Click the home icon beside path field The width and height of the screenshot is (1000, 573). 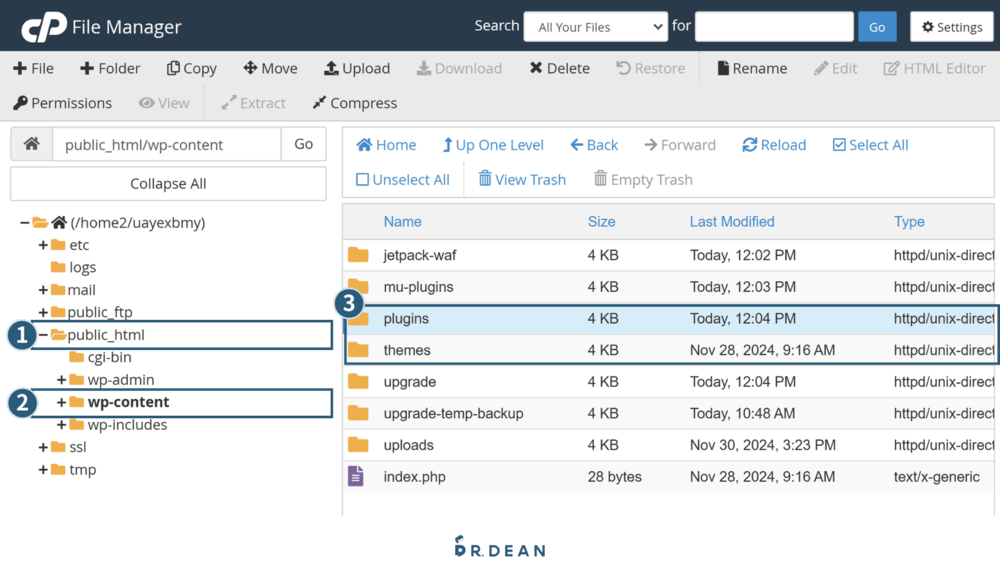click(31, 144)
